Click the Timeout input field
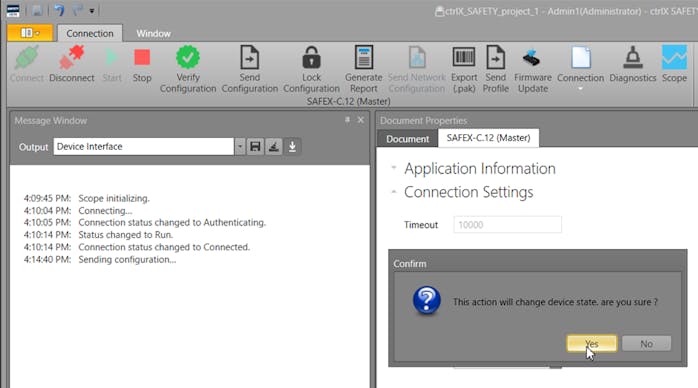 coord(507,225)
